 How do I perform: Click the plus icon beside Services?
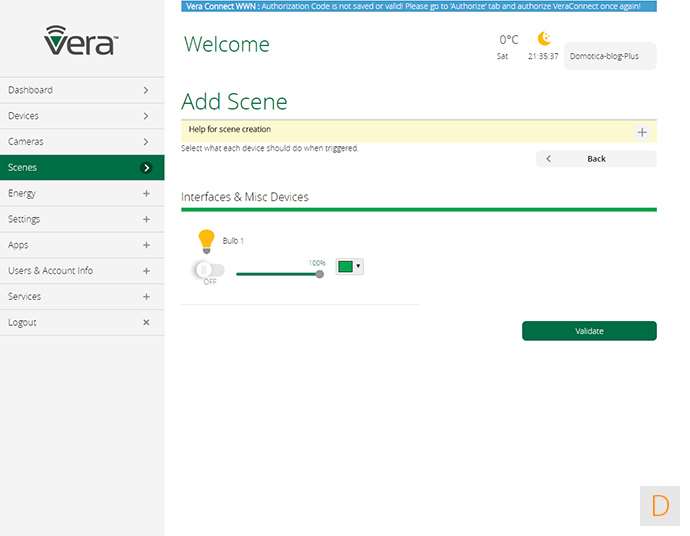(146, 297)
